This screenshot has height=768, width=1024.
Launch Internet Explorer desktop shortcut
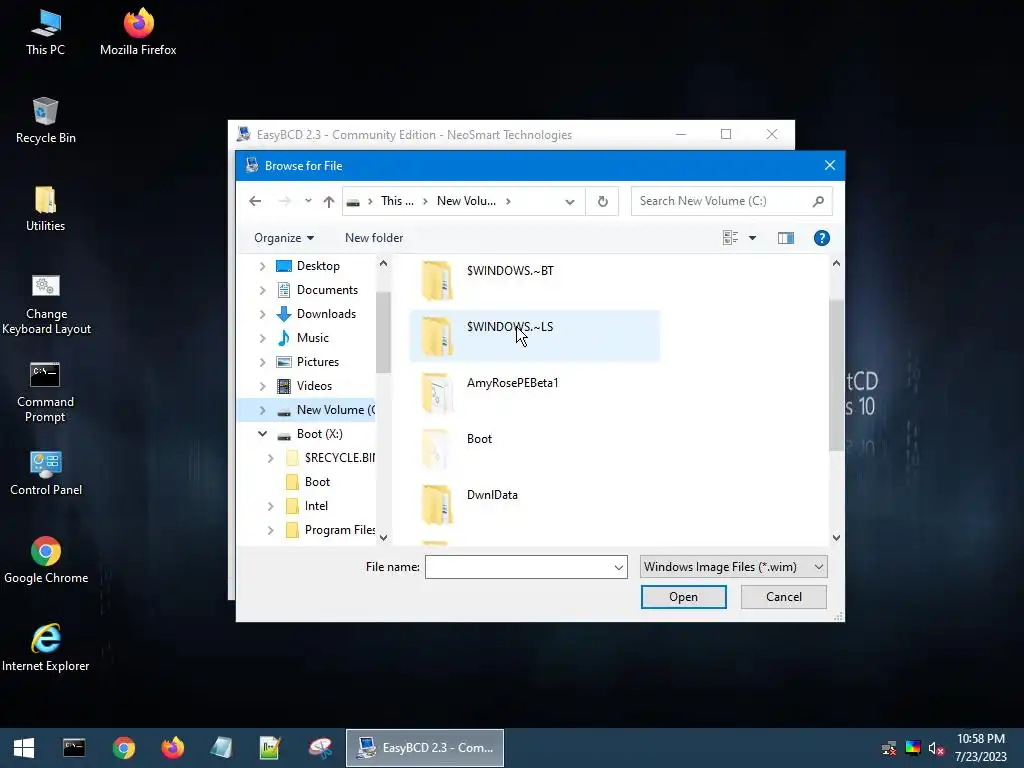pos(46,648)
